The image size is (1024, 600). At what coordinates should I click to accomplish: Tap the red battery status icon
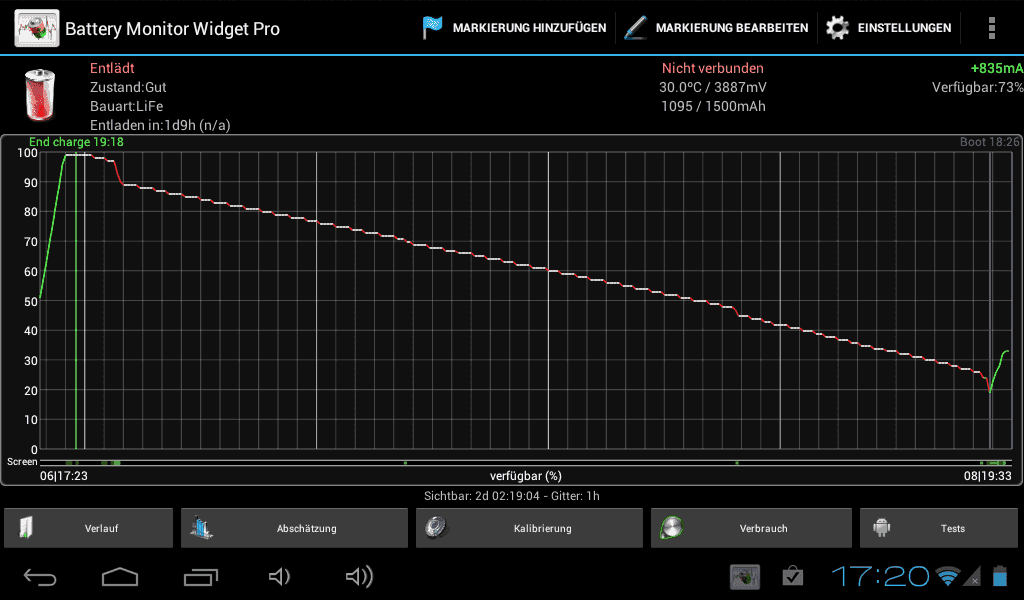[x=41, y=94]
